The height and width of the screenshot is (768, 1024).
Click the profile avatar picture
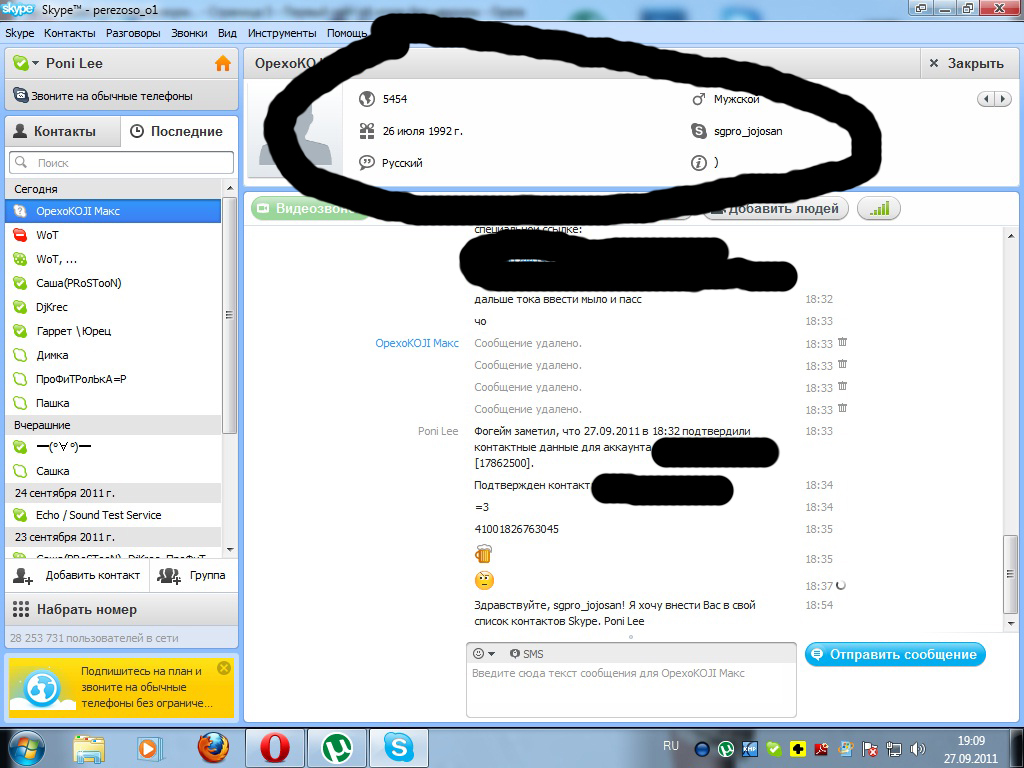click(x=295, y=129)
